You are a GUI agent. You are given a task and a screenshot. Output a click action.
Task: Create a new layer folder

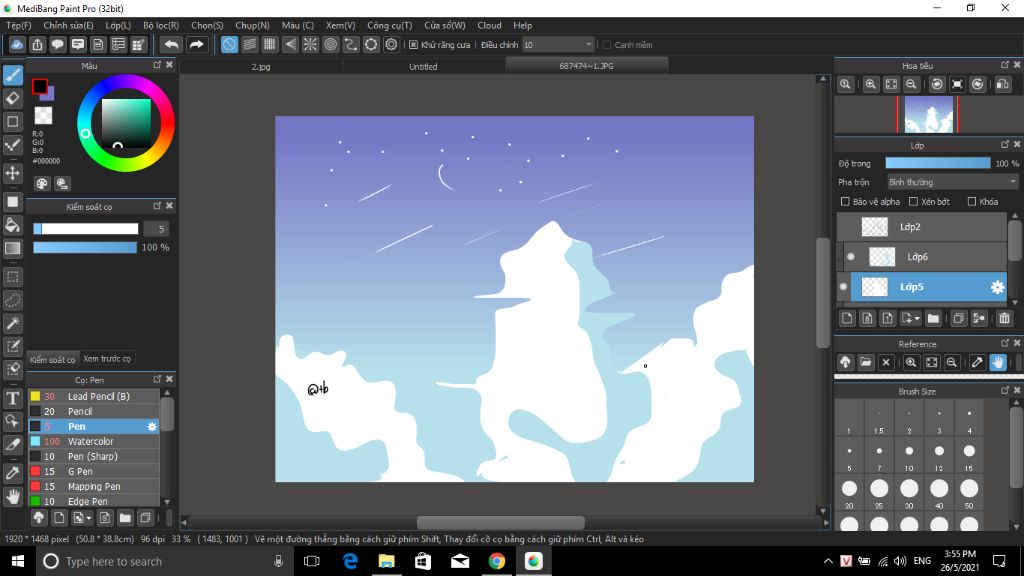coord(933,318)
